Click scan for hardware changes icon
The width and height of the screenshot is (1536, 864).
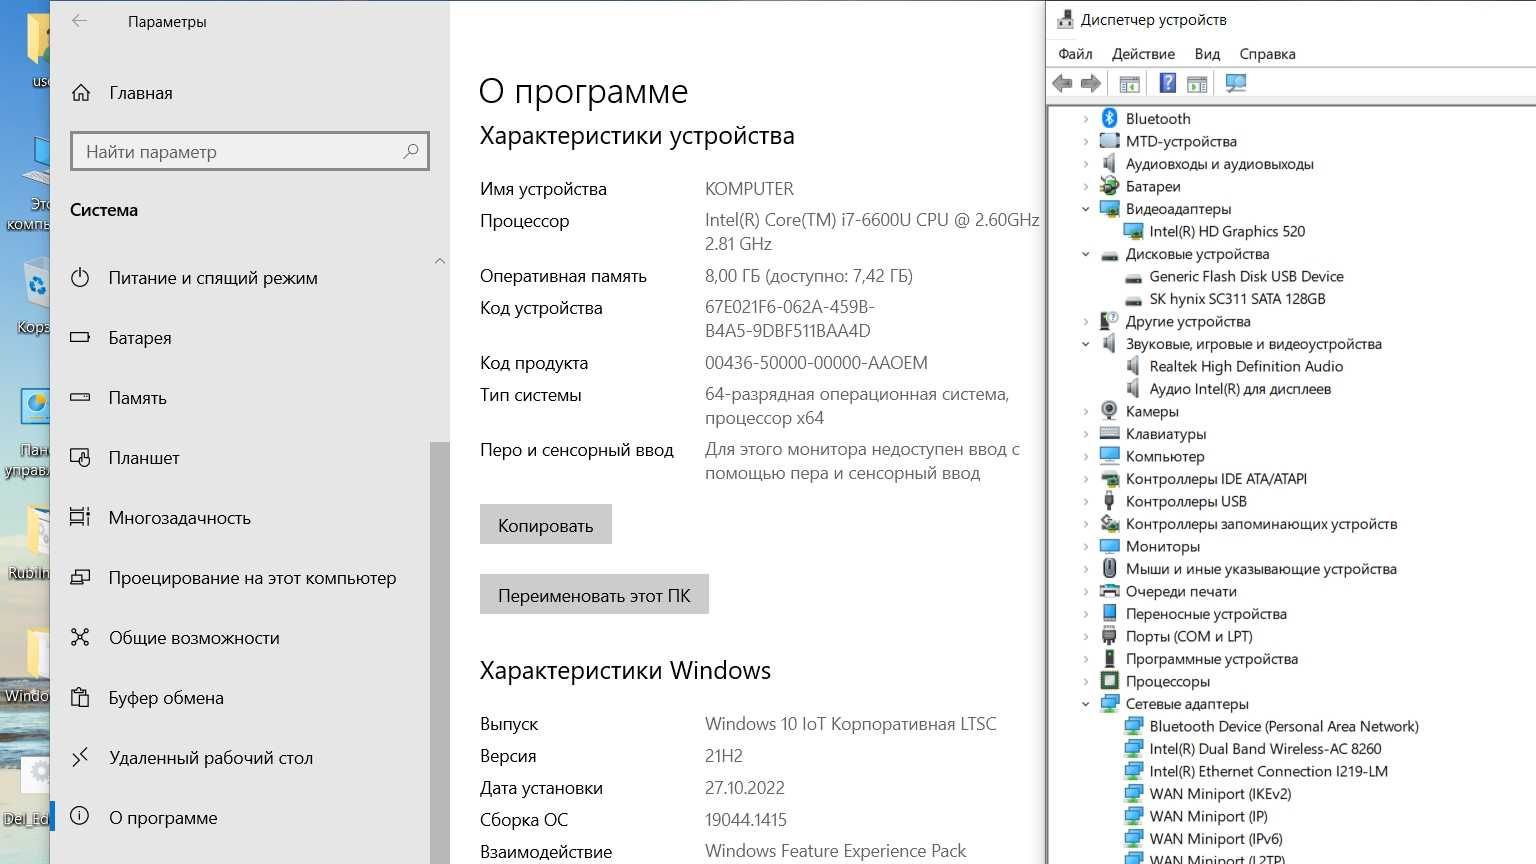point(1236,84)
